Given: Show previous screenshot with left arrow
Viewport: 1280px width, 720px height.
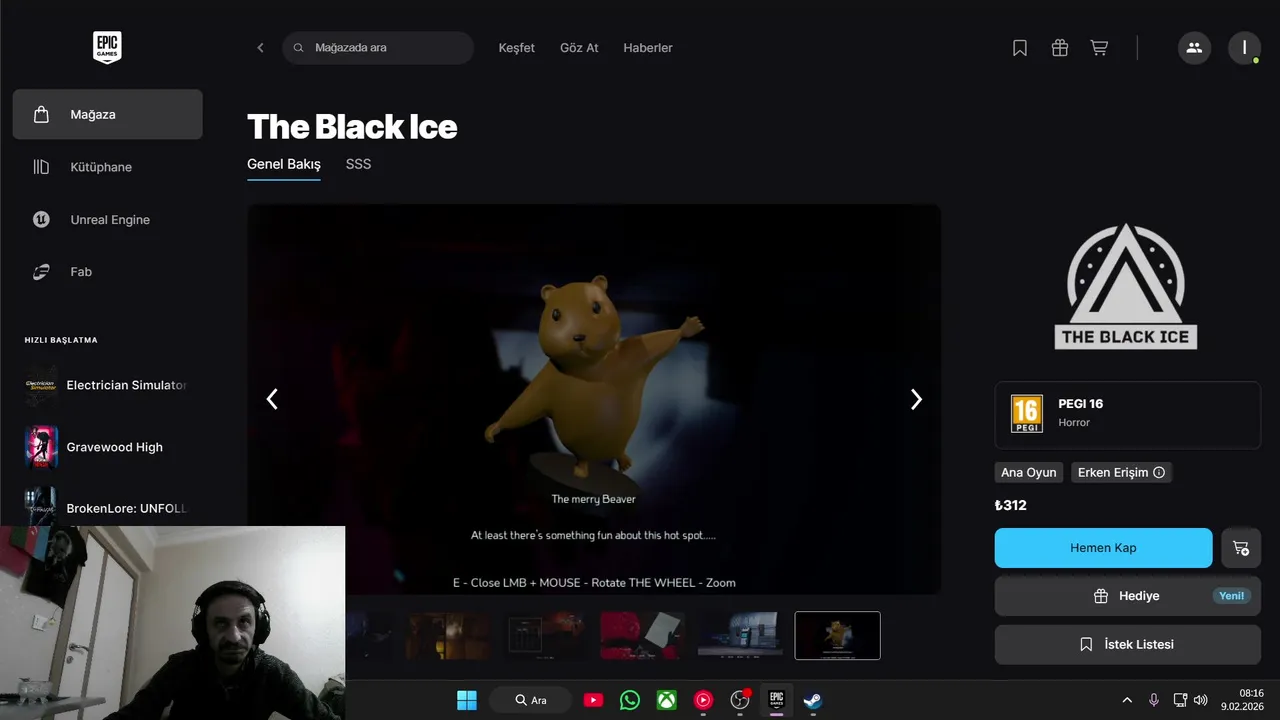Looking at the screenshot, I should [x=272, y=399].
